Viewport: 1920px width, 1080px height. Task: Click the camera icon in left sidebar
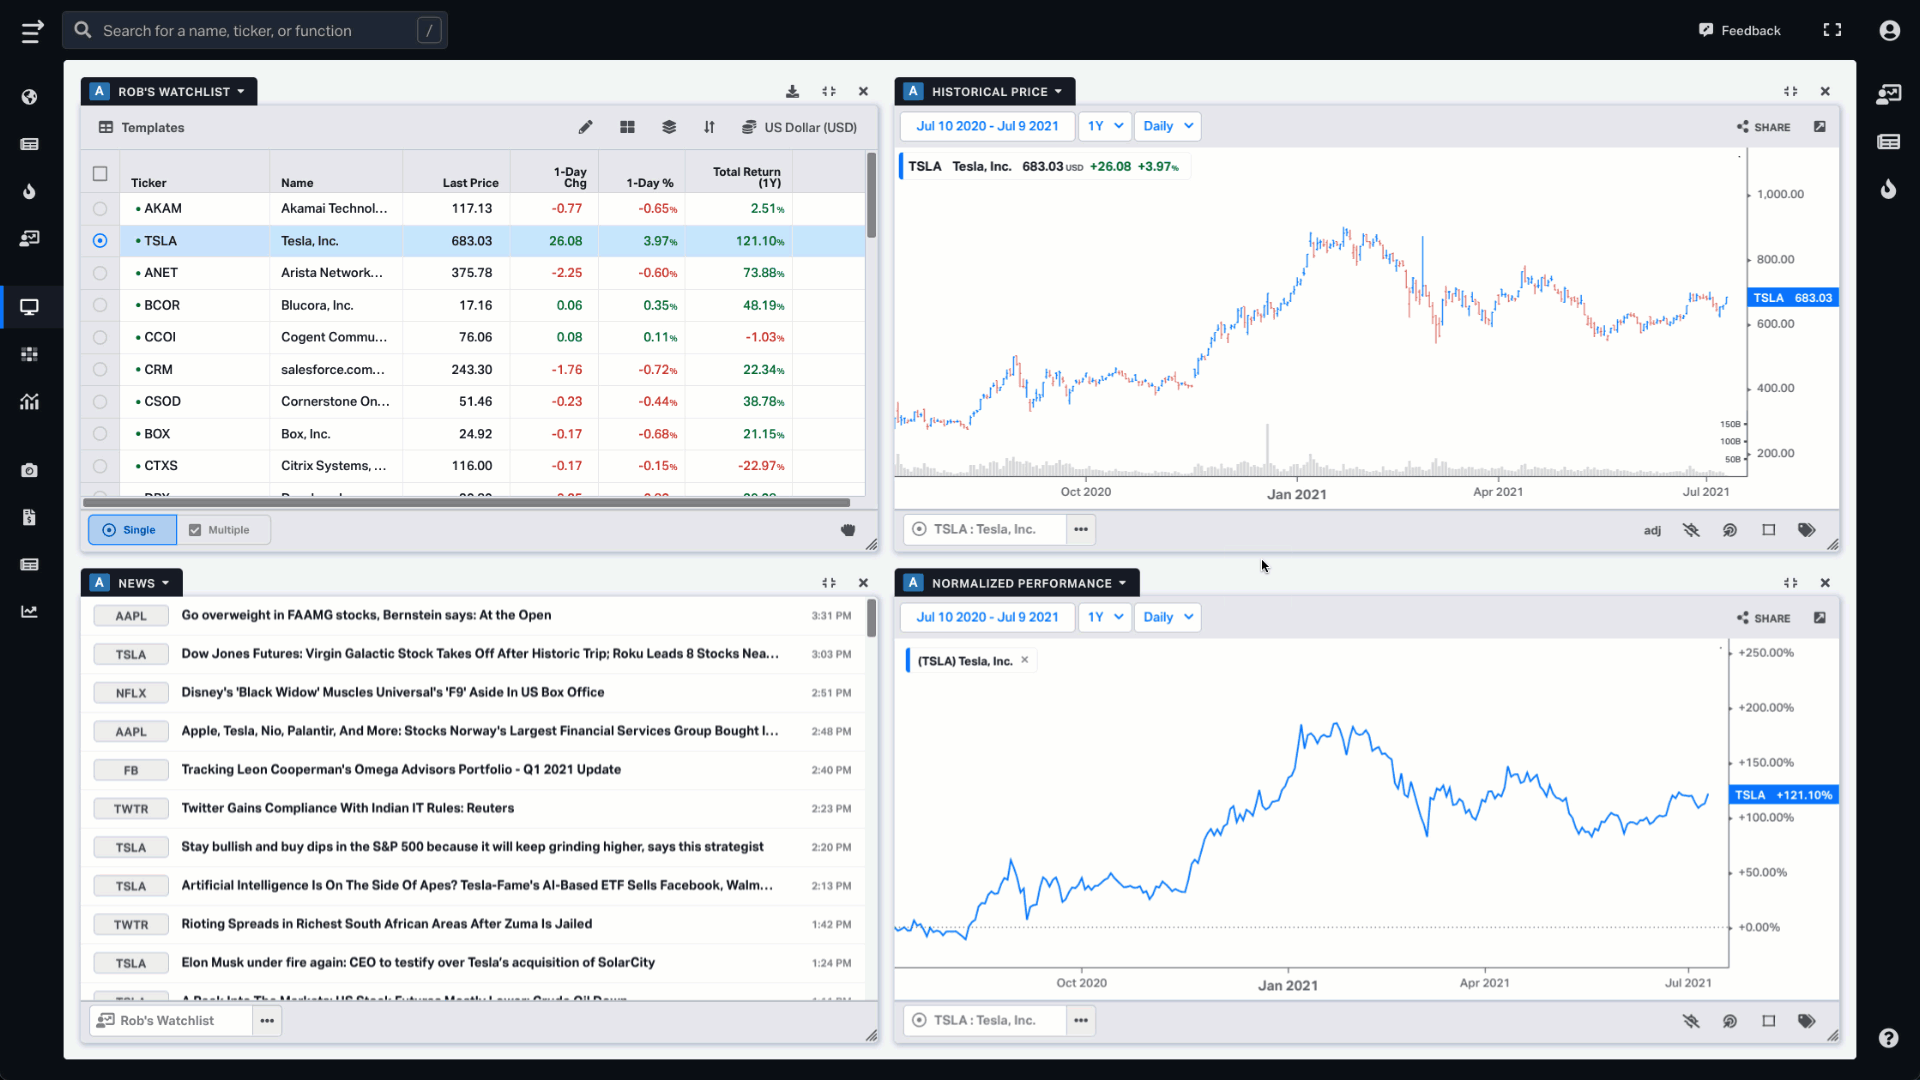(x=30, y=470)
